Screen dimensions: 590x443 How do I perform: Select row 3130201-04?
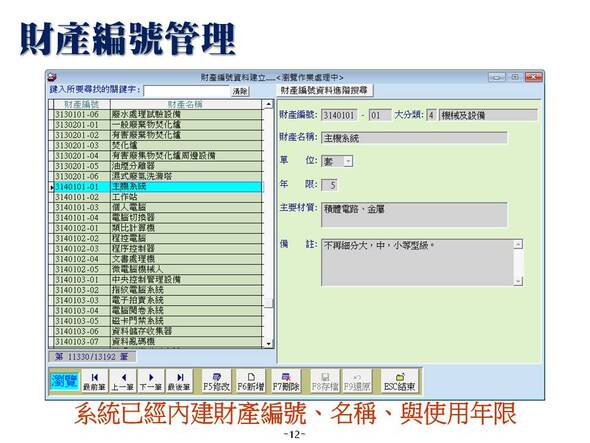tap(158, 155)
